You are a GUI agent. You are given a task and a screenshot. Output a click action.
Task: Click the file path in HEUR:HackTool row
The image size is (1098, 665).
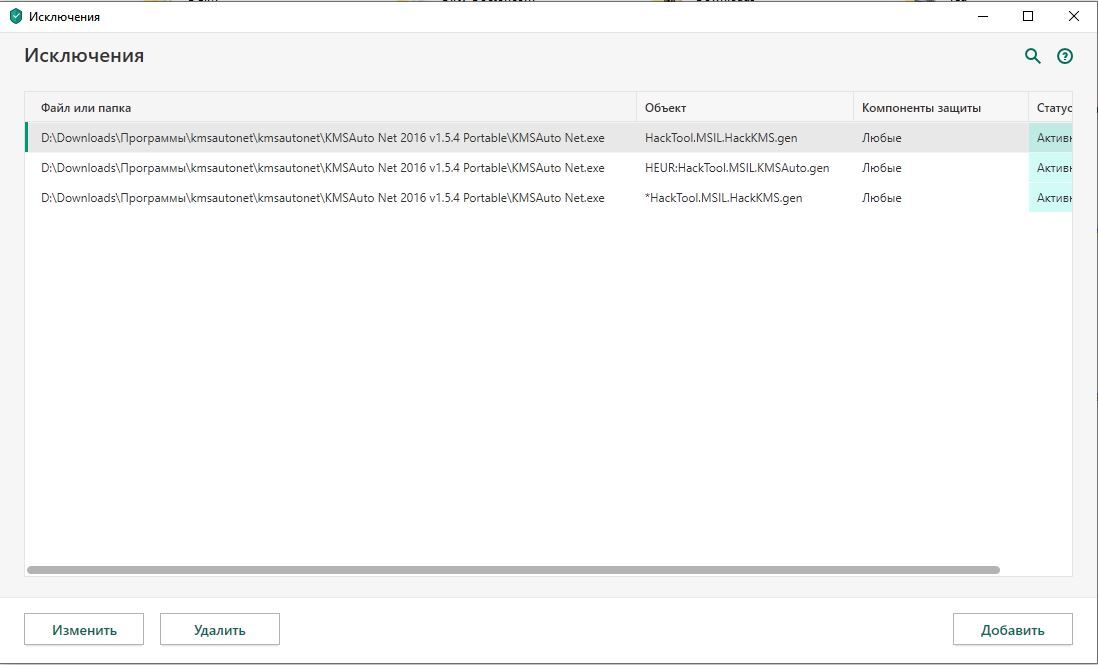click(x=323, y=168)
